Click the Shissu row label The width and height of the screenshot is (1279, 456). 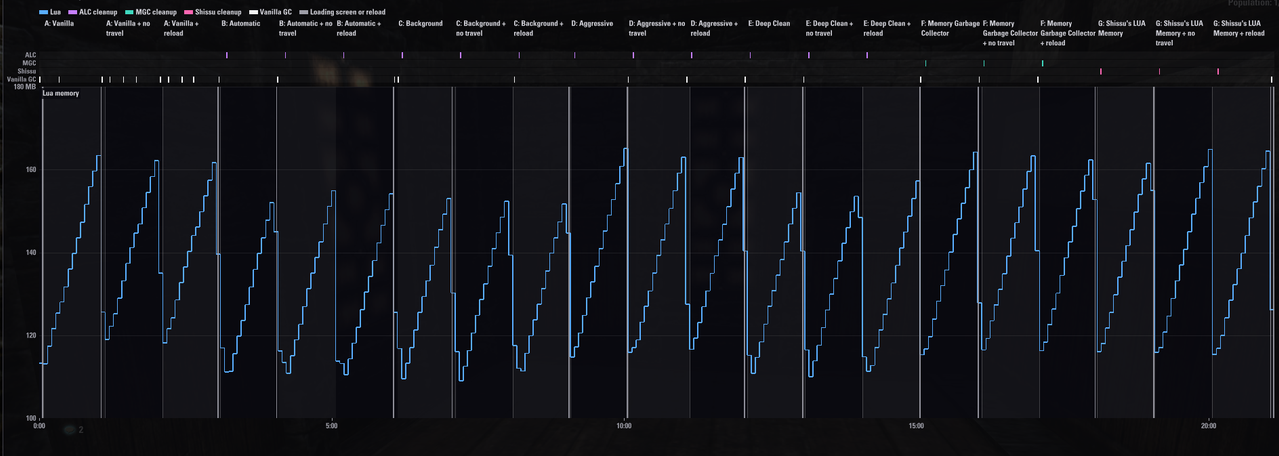point(27,71)
